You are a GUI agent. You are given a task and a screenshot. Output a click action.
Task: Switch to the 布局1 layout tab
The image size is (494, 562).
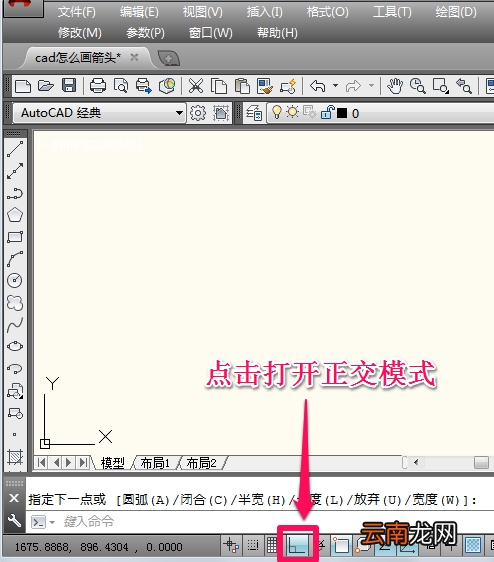(x=155, y=463)
